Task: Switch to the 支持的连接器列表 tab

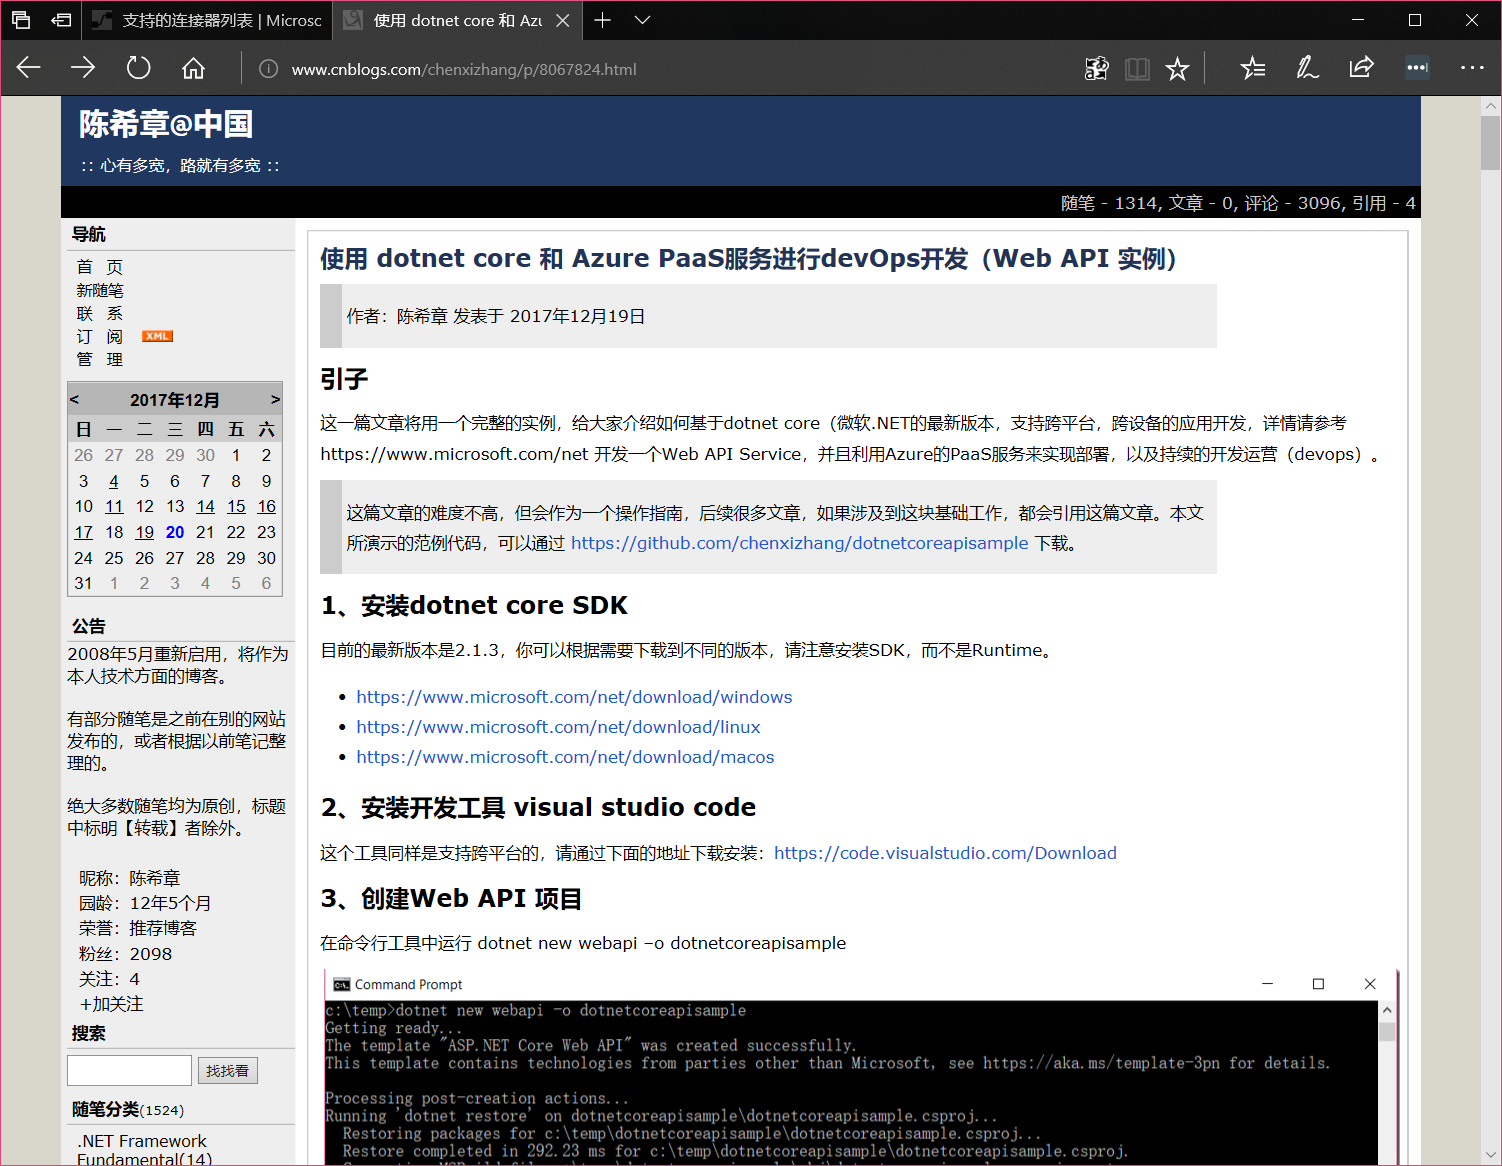Action: tap(205, 20)
